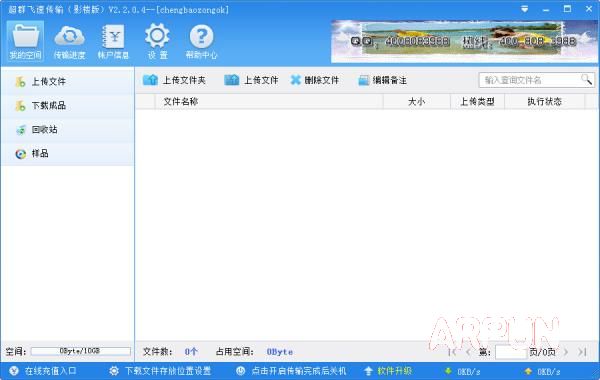The height and width of the screenshot is (380, 600).
Task: Focus the 输入查询文件名 search field
Action: [531, 80]
